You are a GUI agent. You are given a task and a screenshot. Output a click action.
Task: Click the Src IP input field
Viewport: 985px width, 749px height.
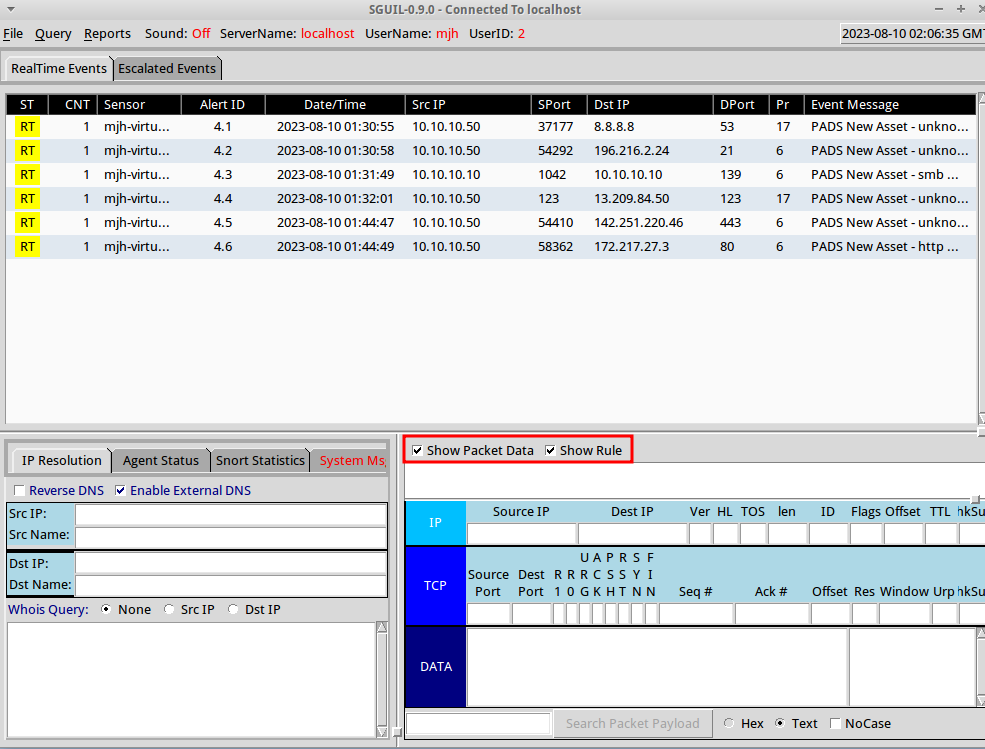(x=231, y=515)
